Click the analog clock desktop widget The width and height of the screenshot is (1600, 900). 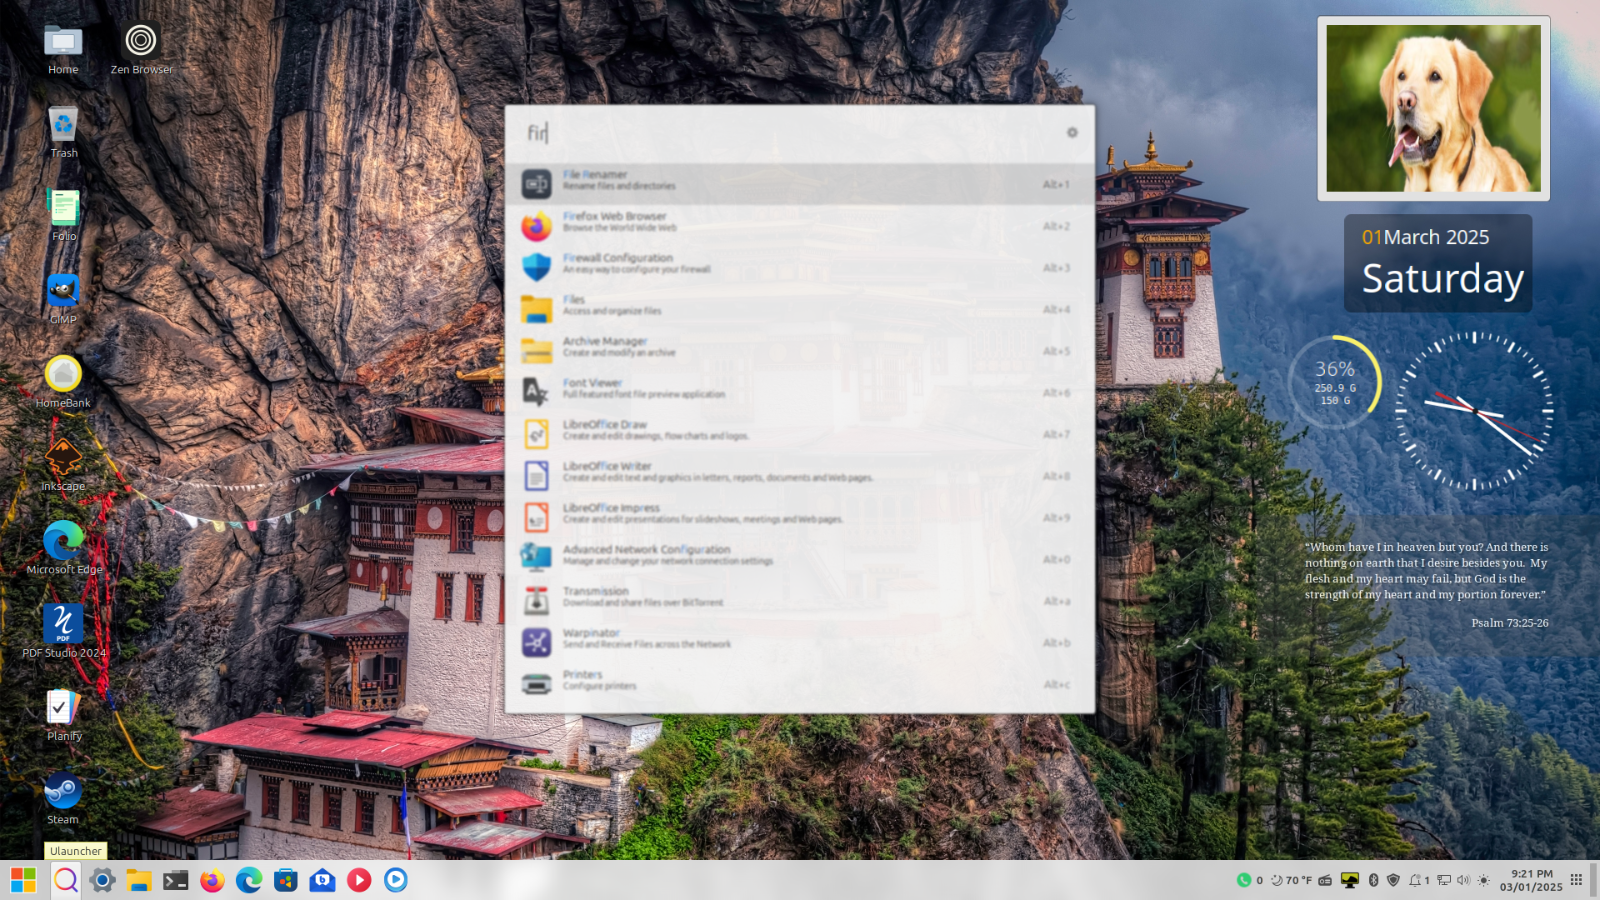pyautogui.click(x=1474, y=411)
